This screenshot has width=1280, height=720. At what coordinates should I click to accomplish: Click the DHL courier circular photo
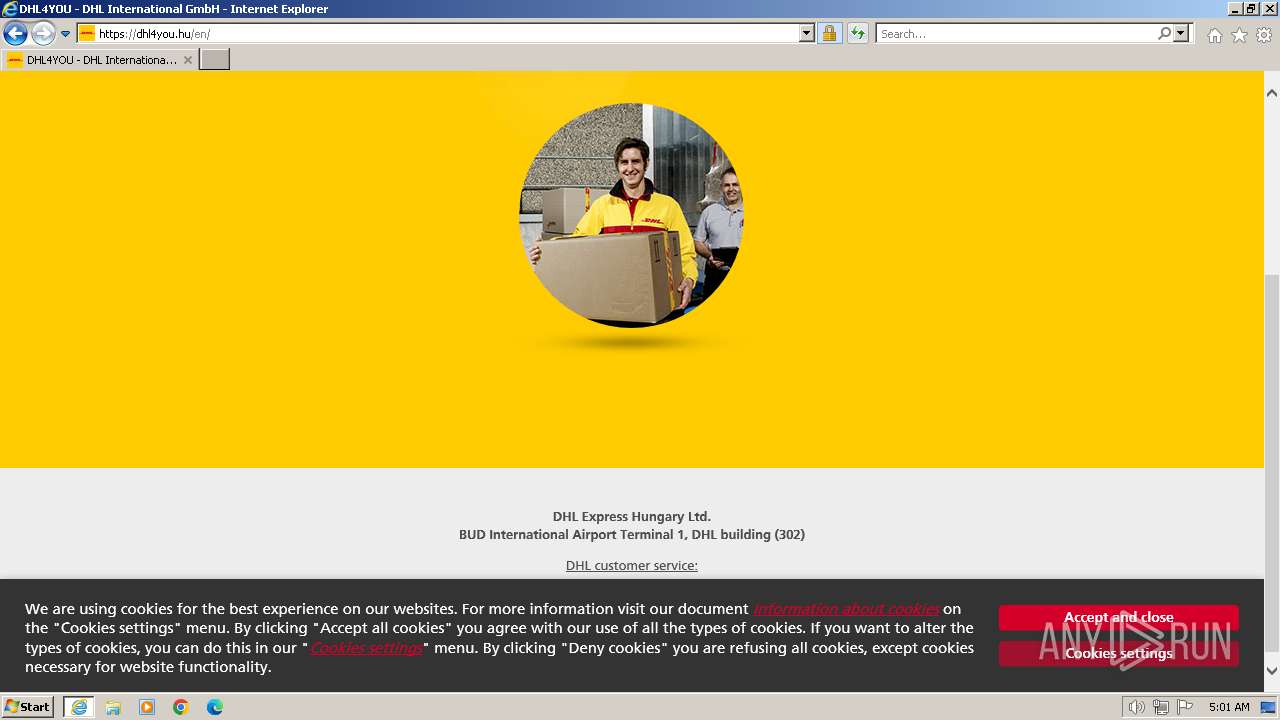coord(631,215)
